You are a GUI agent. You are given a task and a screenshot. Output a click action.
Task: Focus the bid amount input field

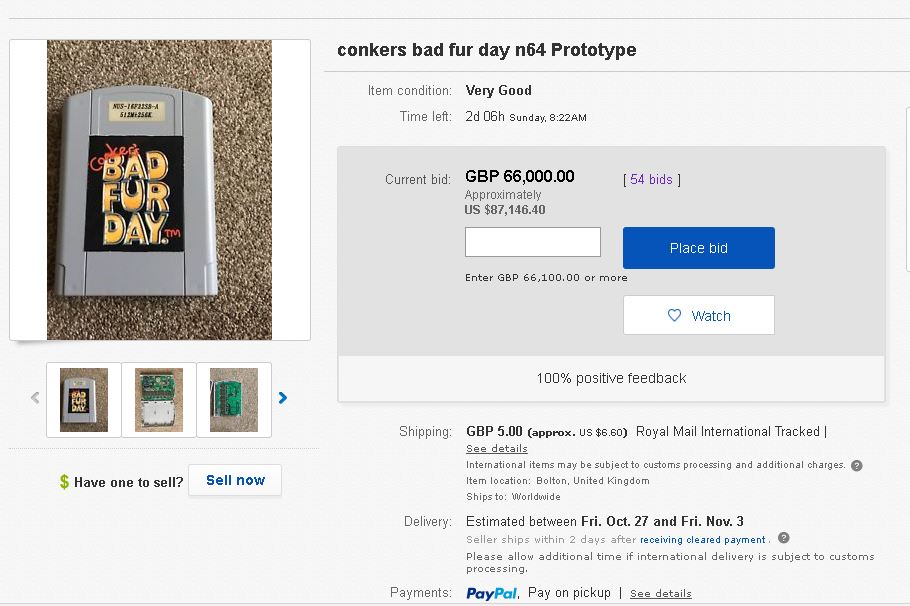click(533, 242)
